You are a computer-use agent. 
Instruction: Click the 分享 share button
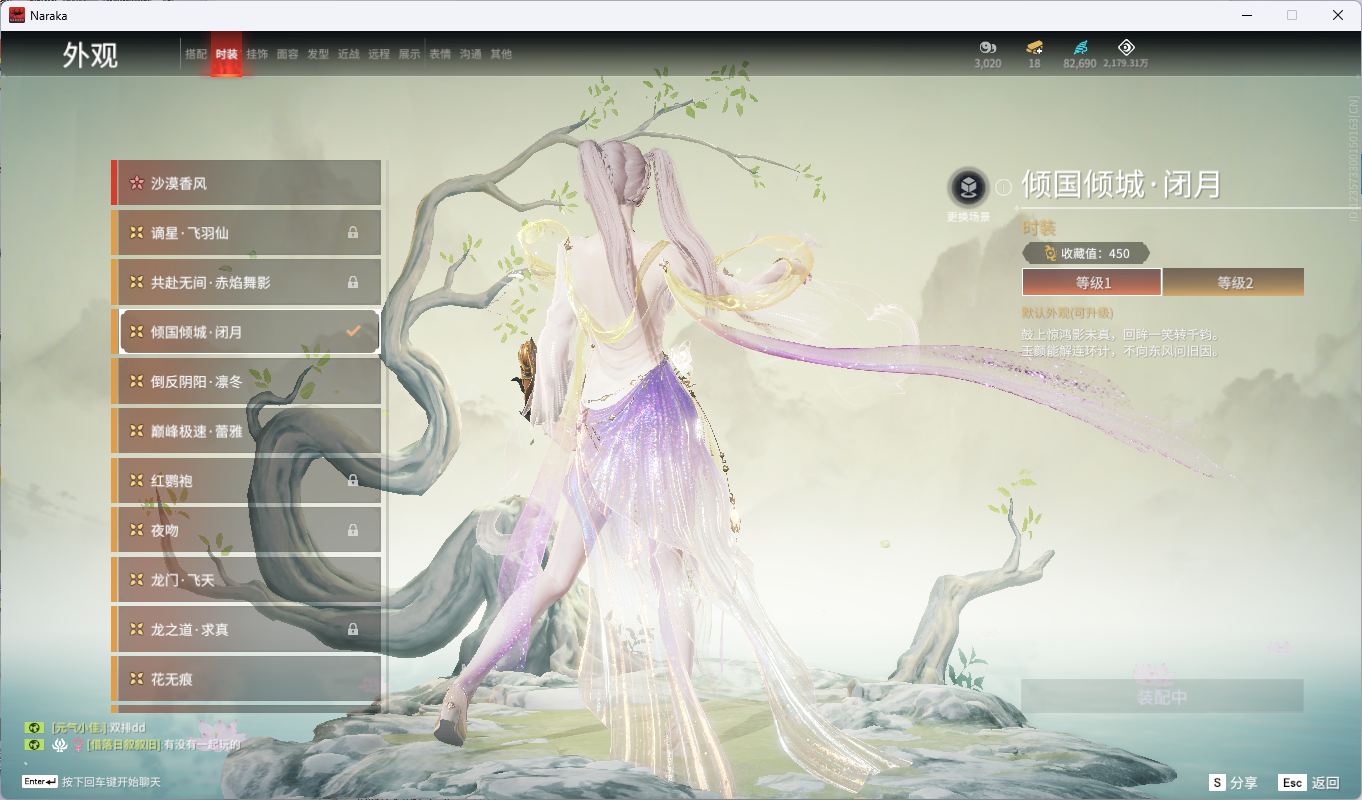(x=1233, y=782)
